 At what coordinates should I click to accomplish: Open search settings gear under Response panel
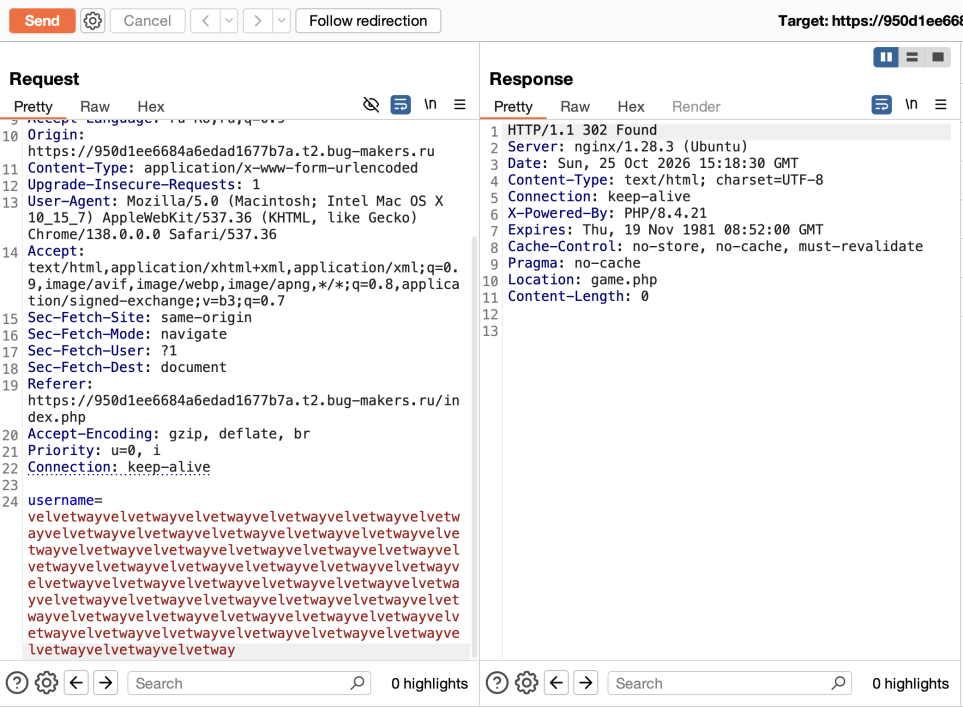(526, 683)
